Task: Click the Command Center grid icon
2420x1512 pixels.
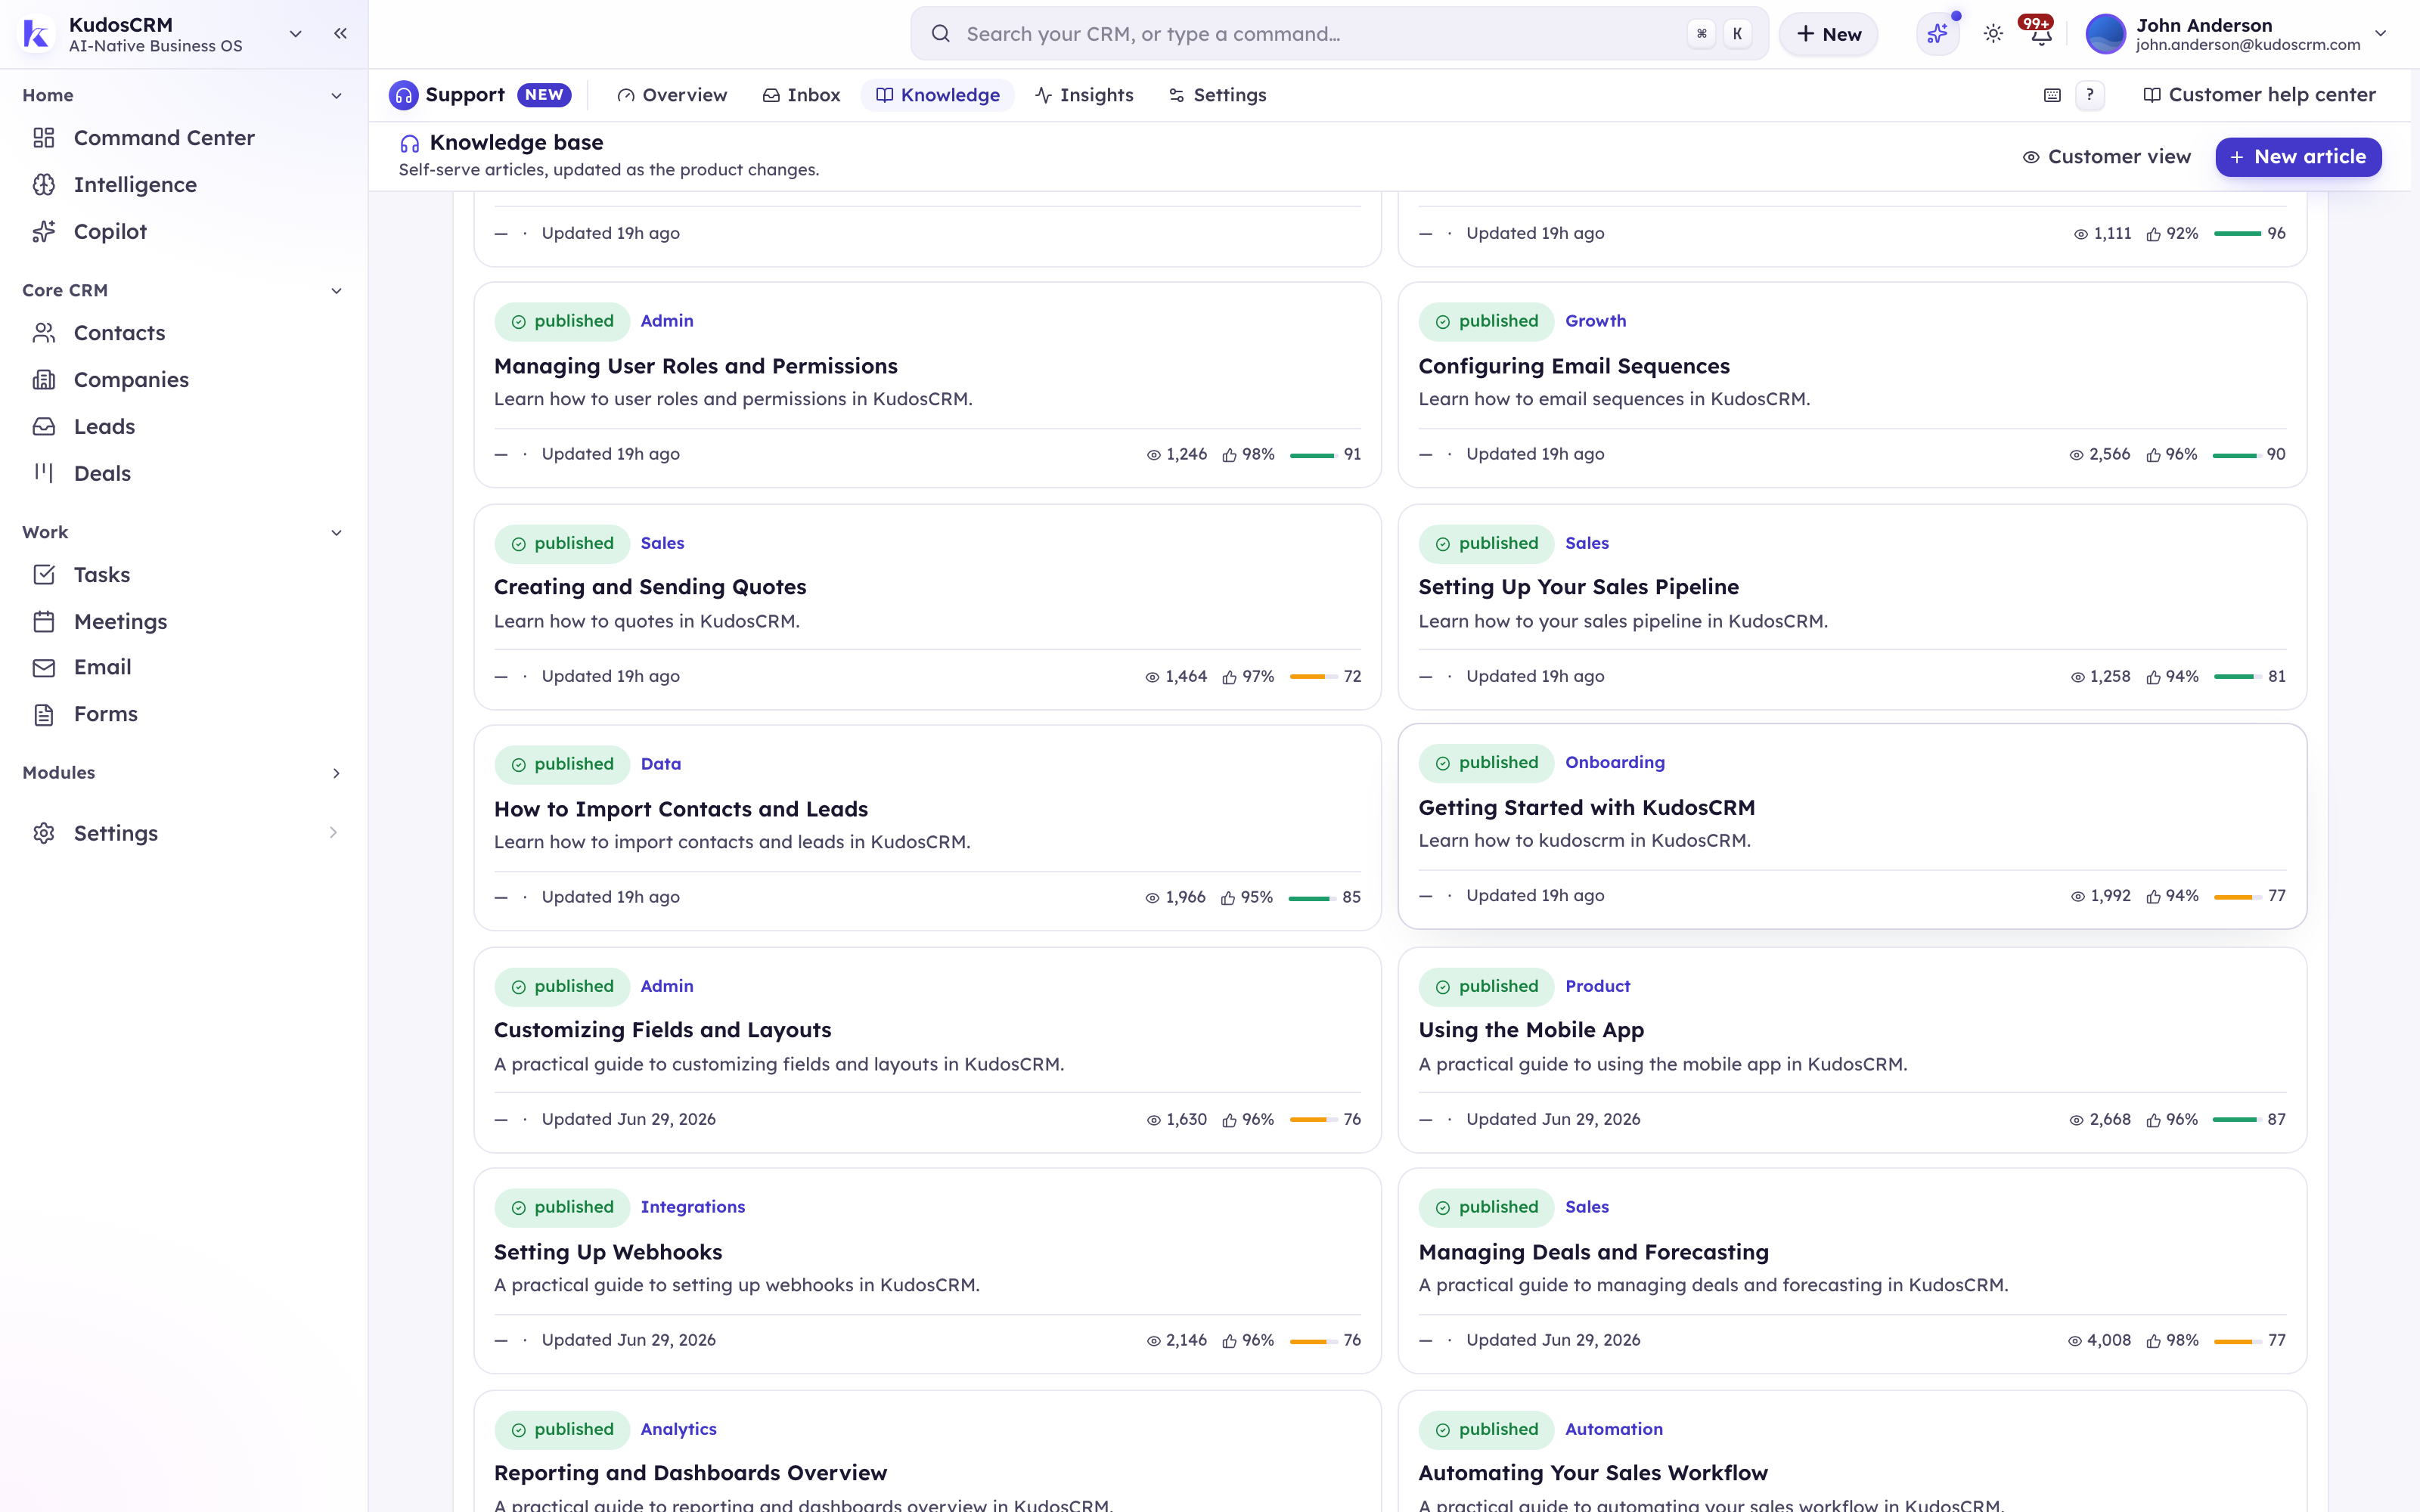Action: (x=44, y=138)
